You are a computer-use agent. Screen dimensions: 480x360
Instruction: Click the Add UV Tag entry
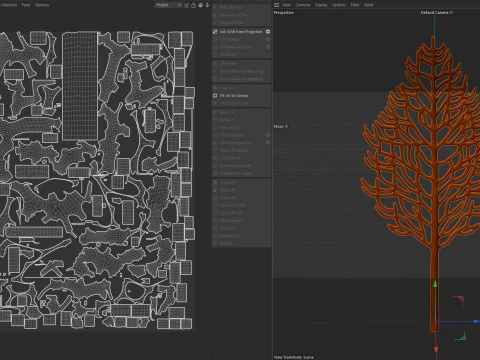(231, 7)
